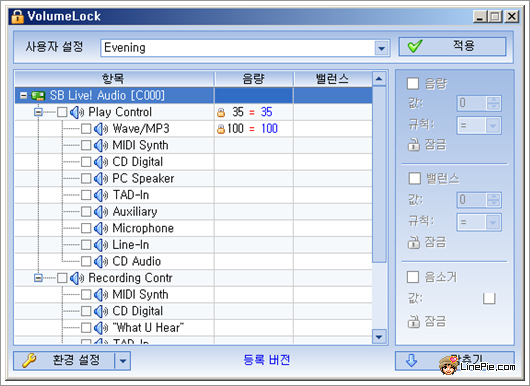Image resolution: width=530 pixels, height=386 pixels.
Task: Click the 밸런스 값 input field
Action: tap(472, 200)
